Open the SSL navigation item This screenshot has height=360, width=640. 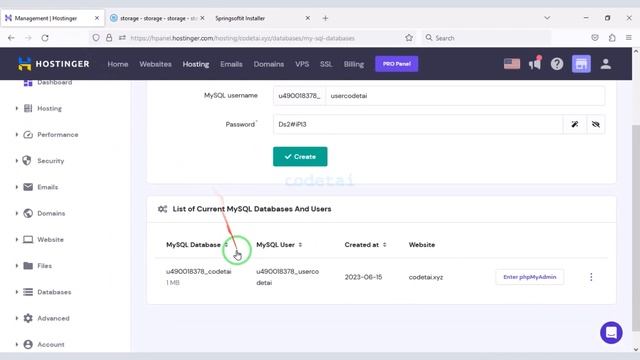[x=326, y=64]
